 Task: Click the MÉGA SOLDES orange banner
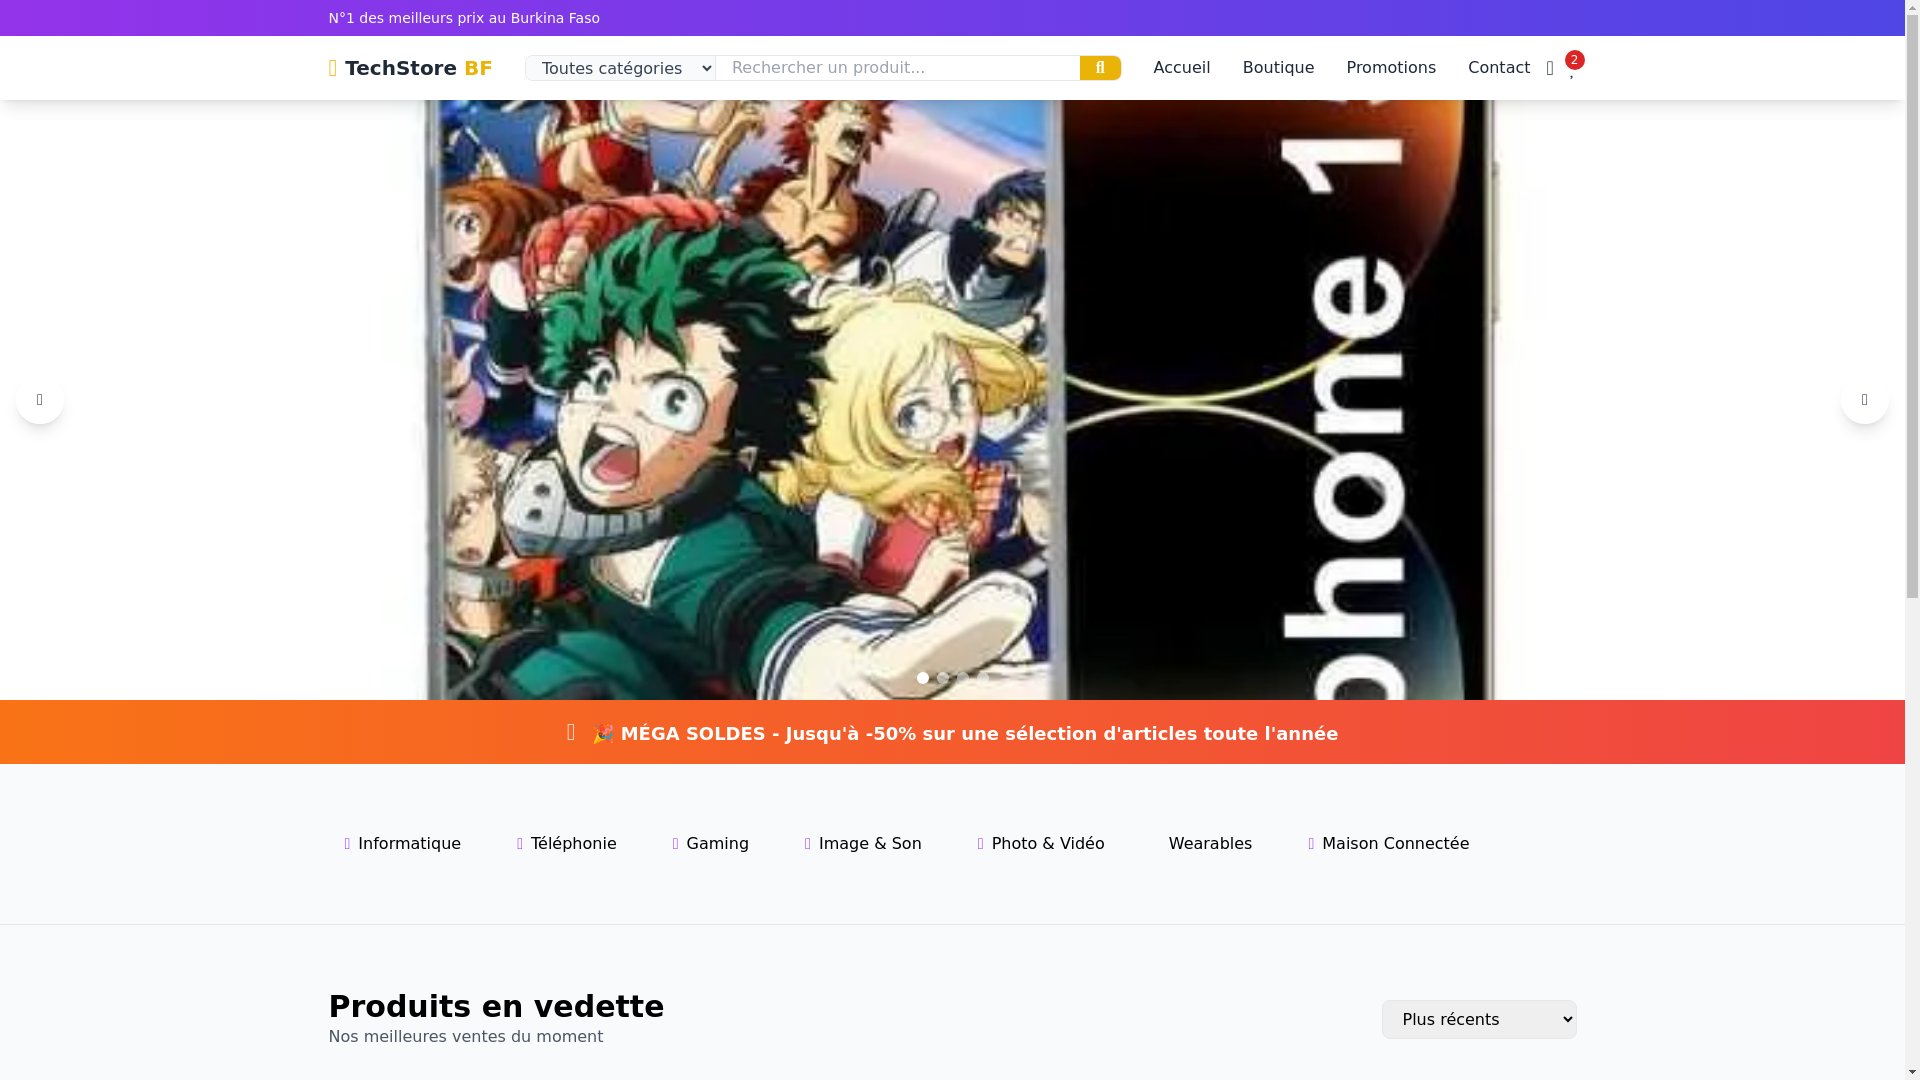click(x=952, y=733)
